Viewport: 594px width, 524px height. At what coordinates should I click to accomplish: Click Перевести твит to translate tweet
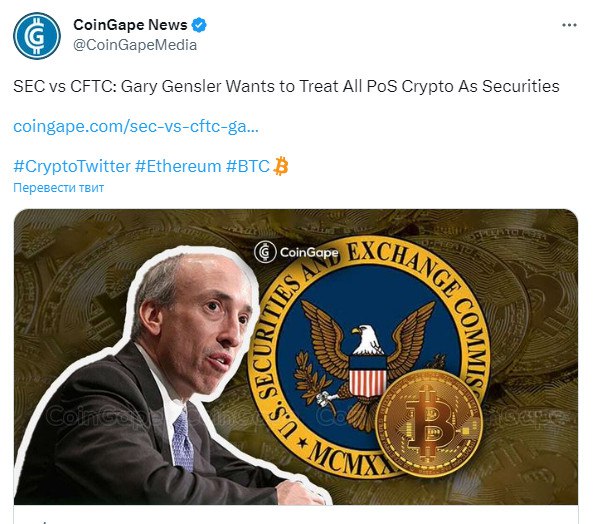58,188
